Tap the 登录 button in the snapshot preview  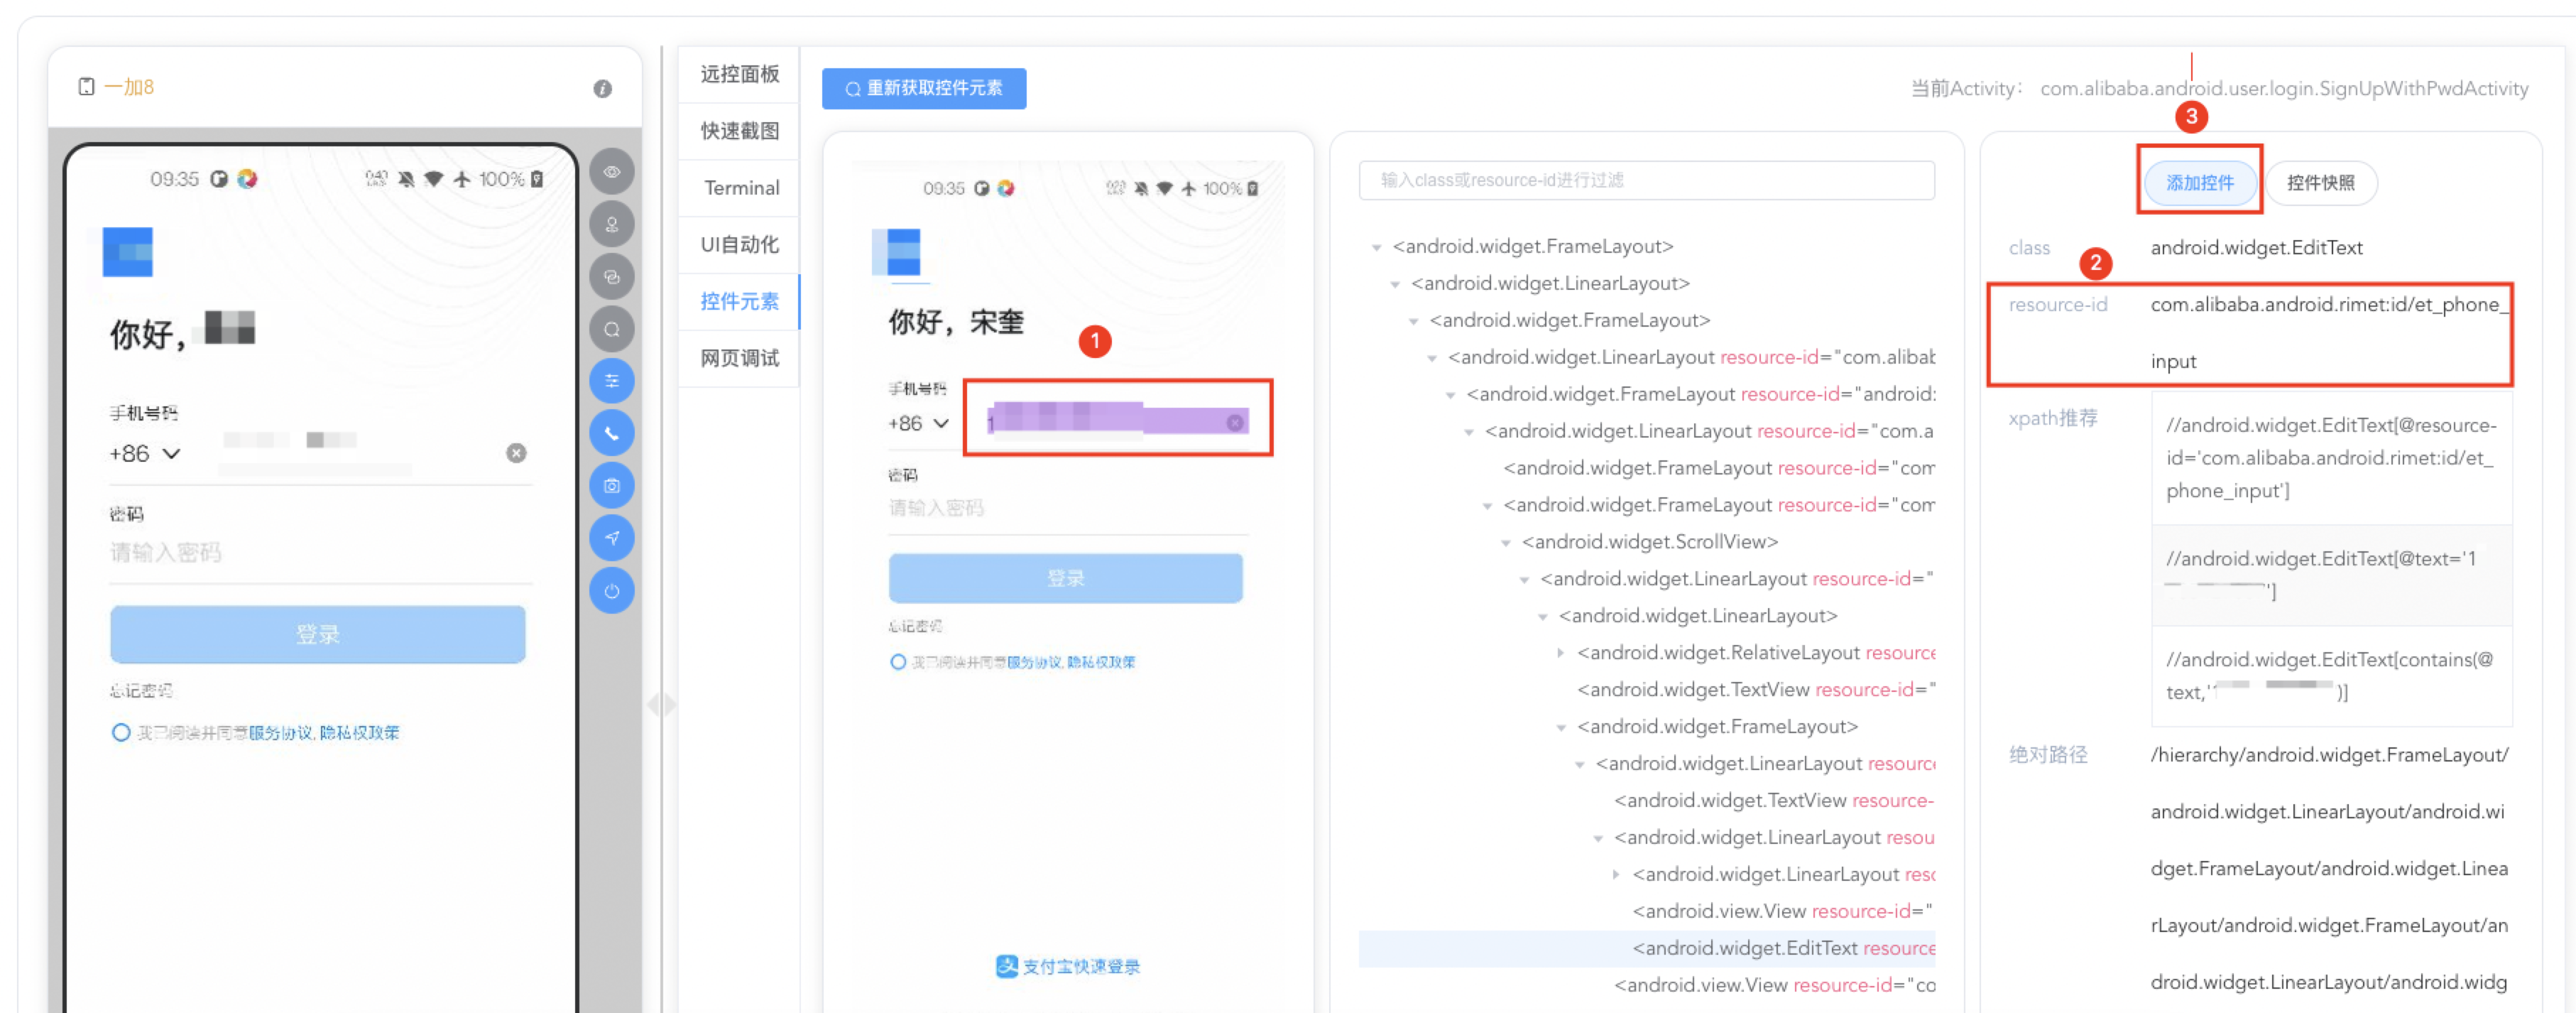click(x=1065, y=578)
